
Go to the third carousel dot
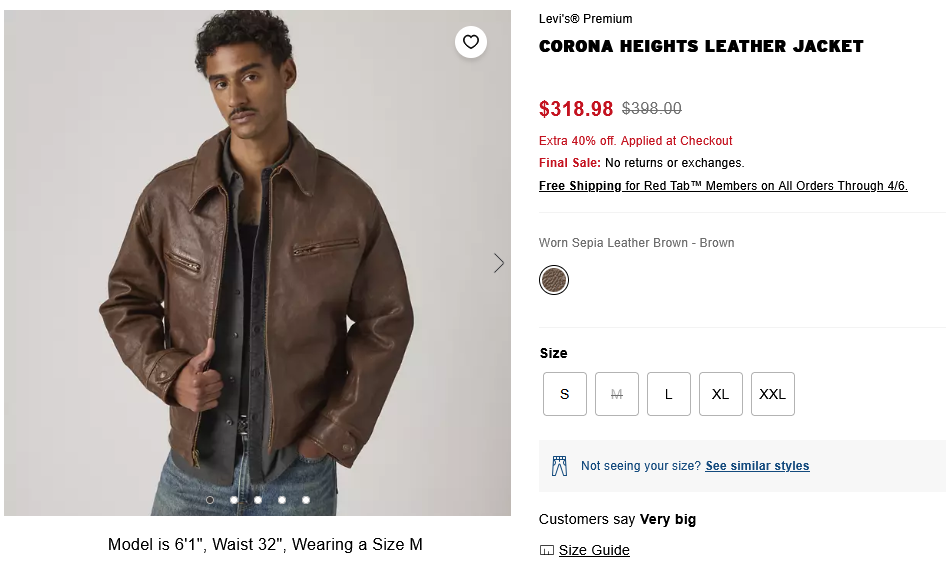(258, 499)
